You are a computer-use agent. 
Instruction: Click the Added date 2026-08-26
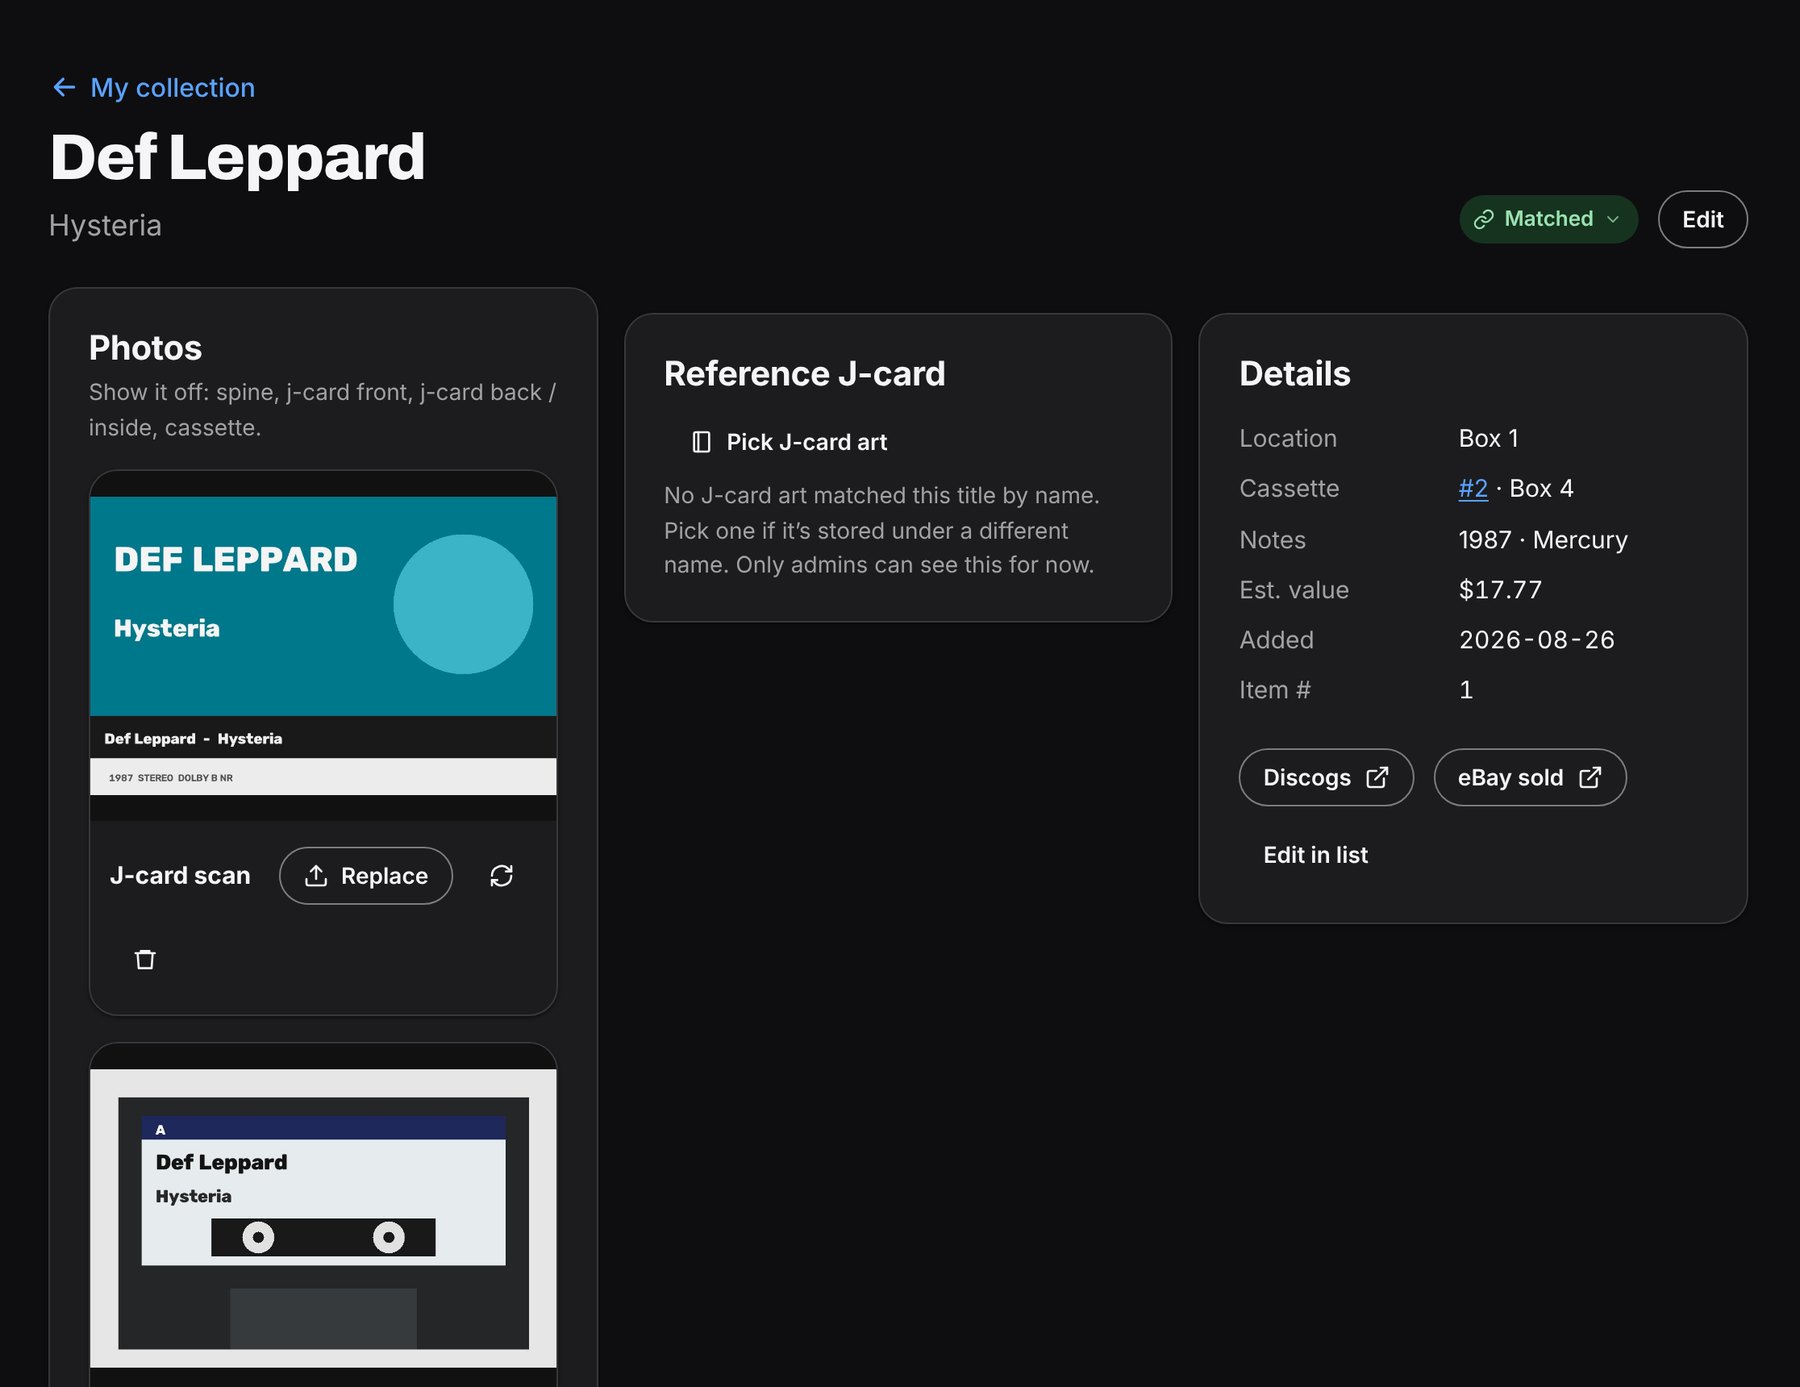pyautogui.click(x=1536, y=640)
